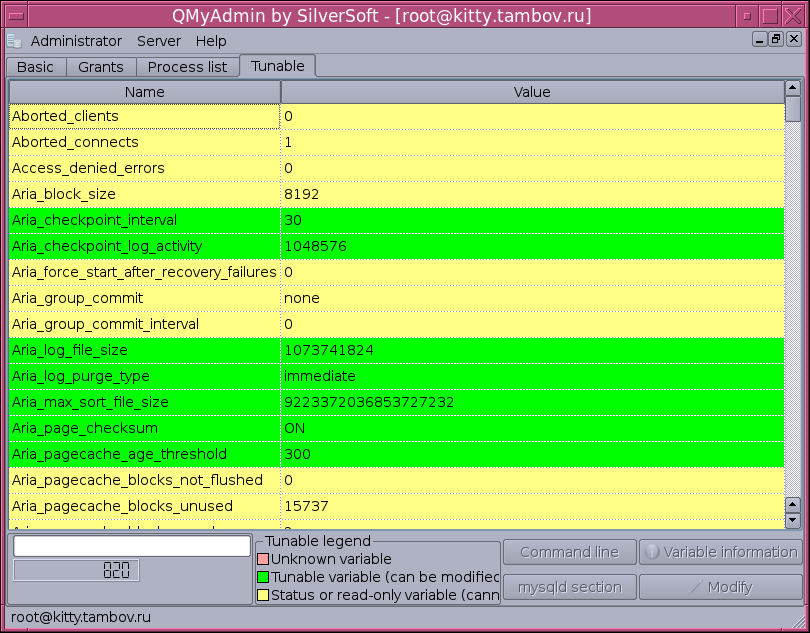810x633 pixels.
Task: Minimize the inner MDI child window
Action: (x=760, y=40)
